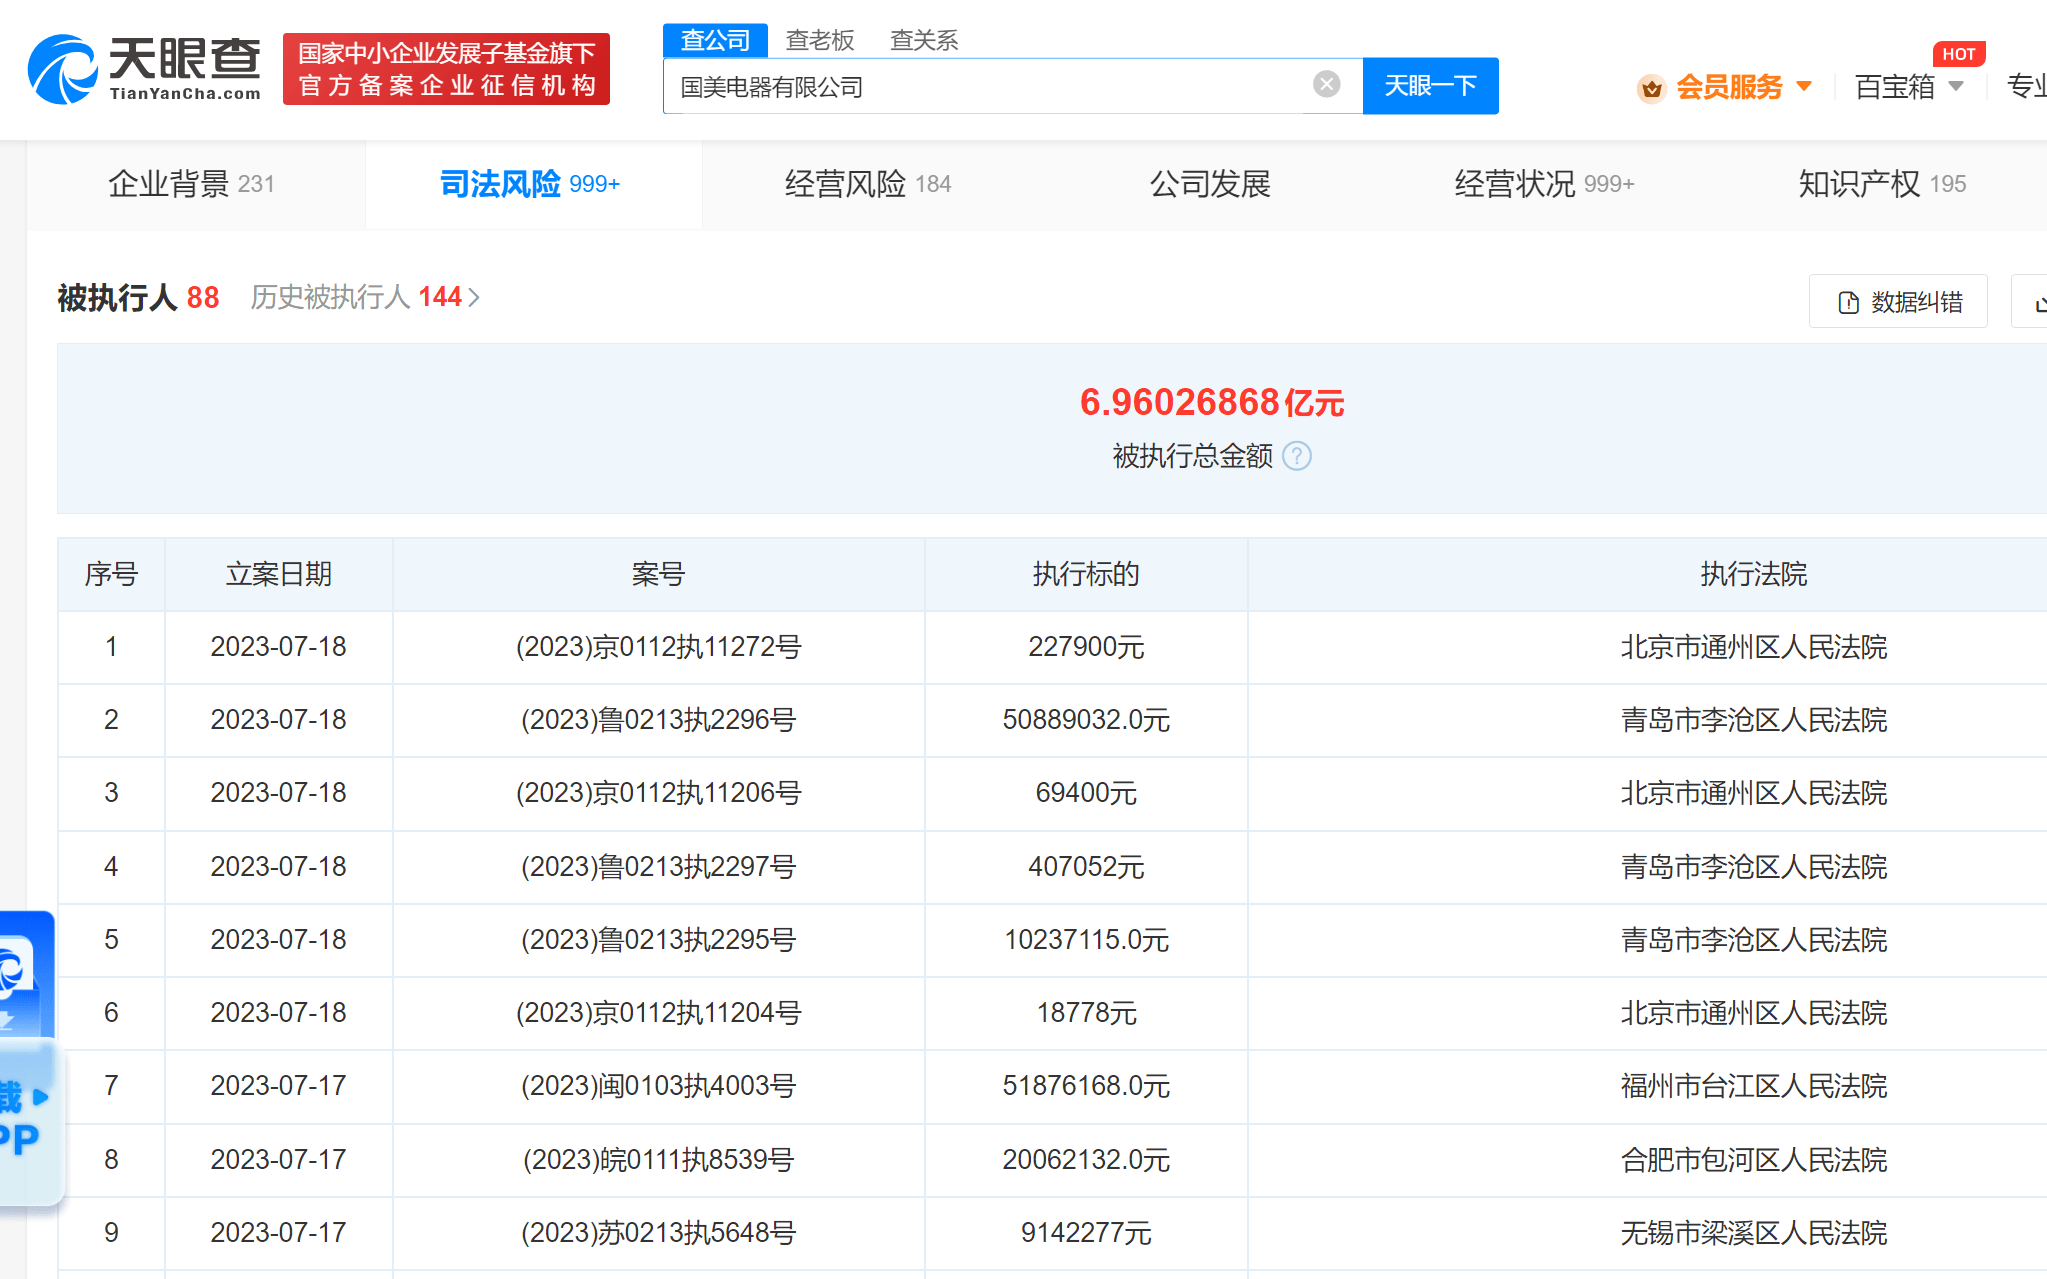Click the crown icon beside 会员服务
Viewport: 2047px width, 1279px height.
tap(1651, 88)
